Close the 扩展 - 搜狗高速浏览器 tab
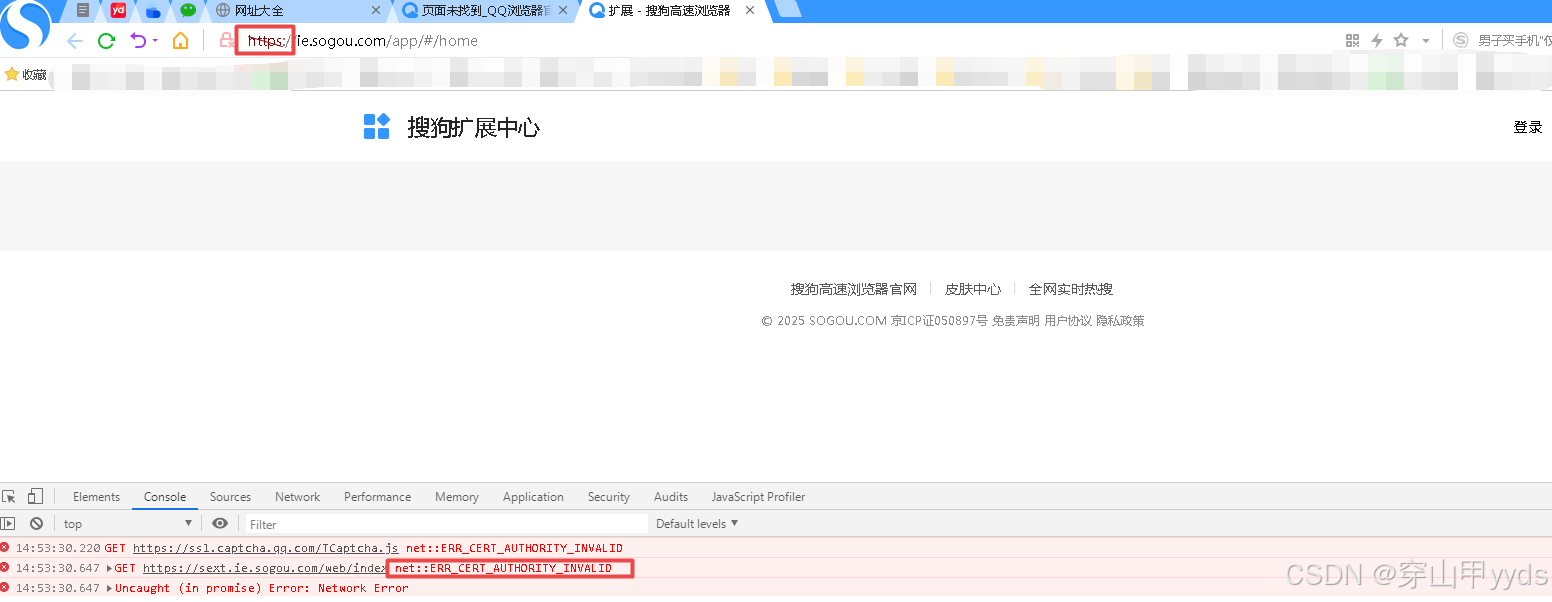Image resolution: width=1552 pixels, height=602 pixels. pyautogui.click(x=750, y=10)
